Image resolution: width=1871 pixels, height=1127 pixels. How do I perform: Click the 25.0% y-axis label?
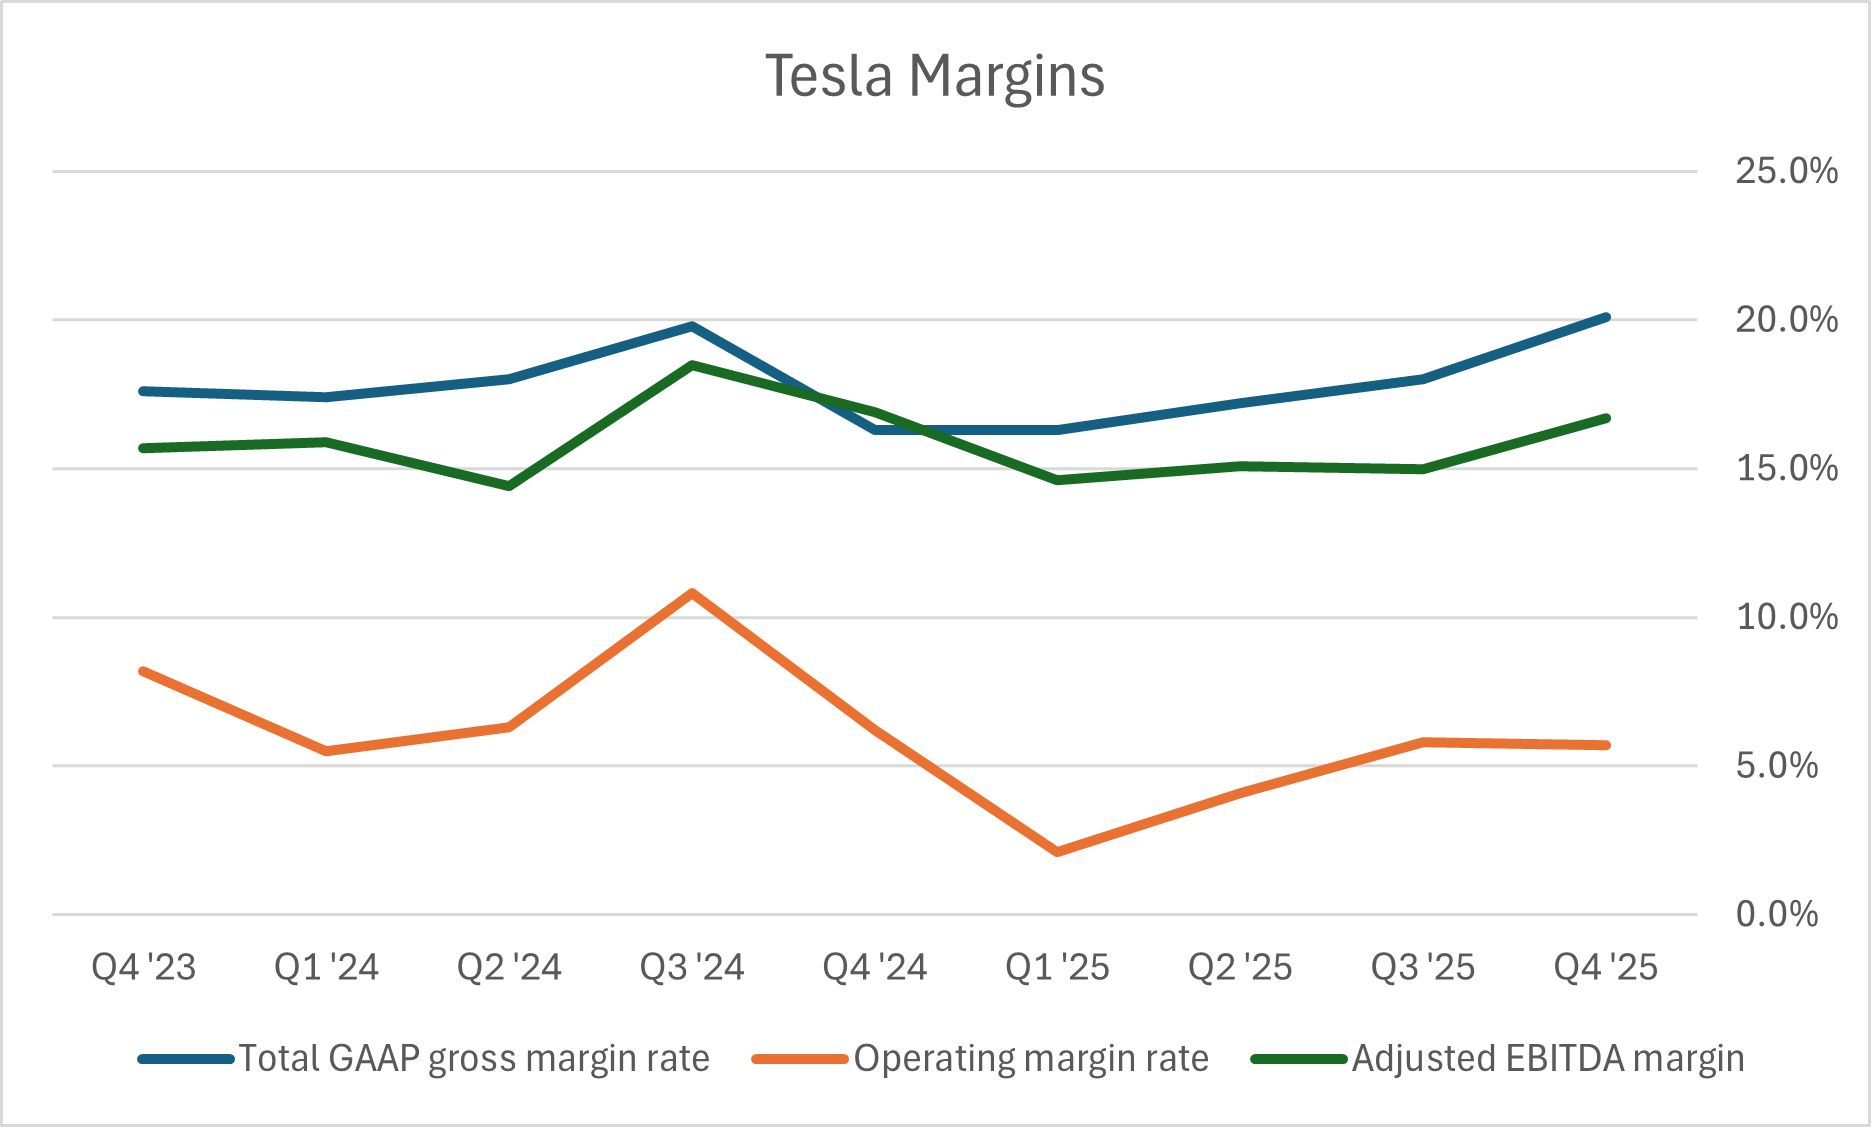click(1786, 171)
